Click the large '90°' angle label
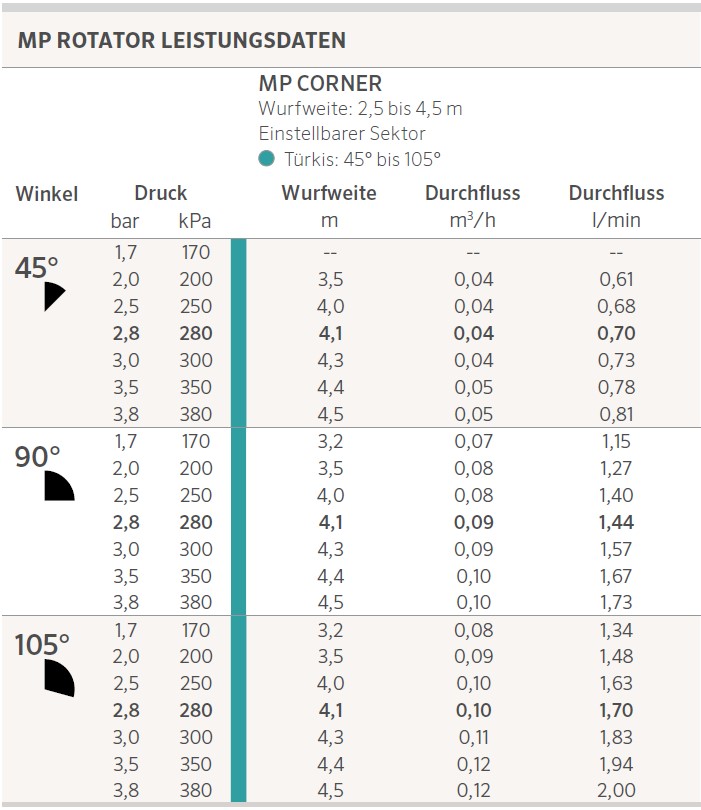 [x=38, y=457]
